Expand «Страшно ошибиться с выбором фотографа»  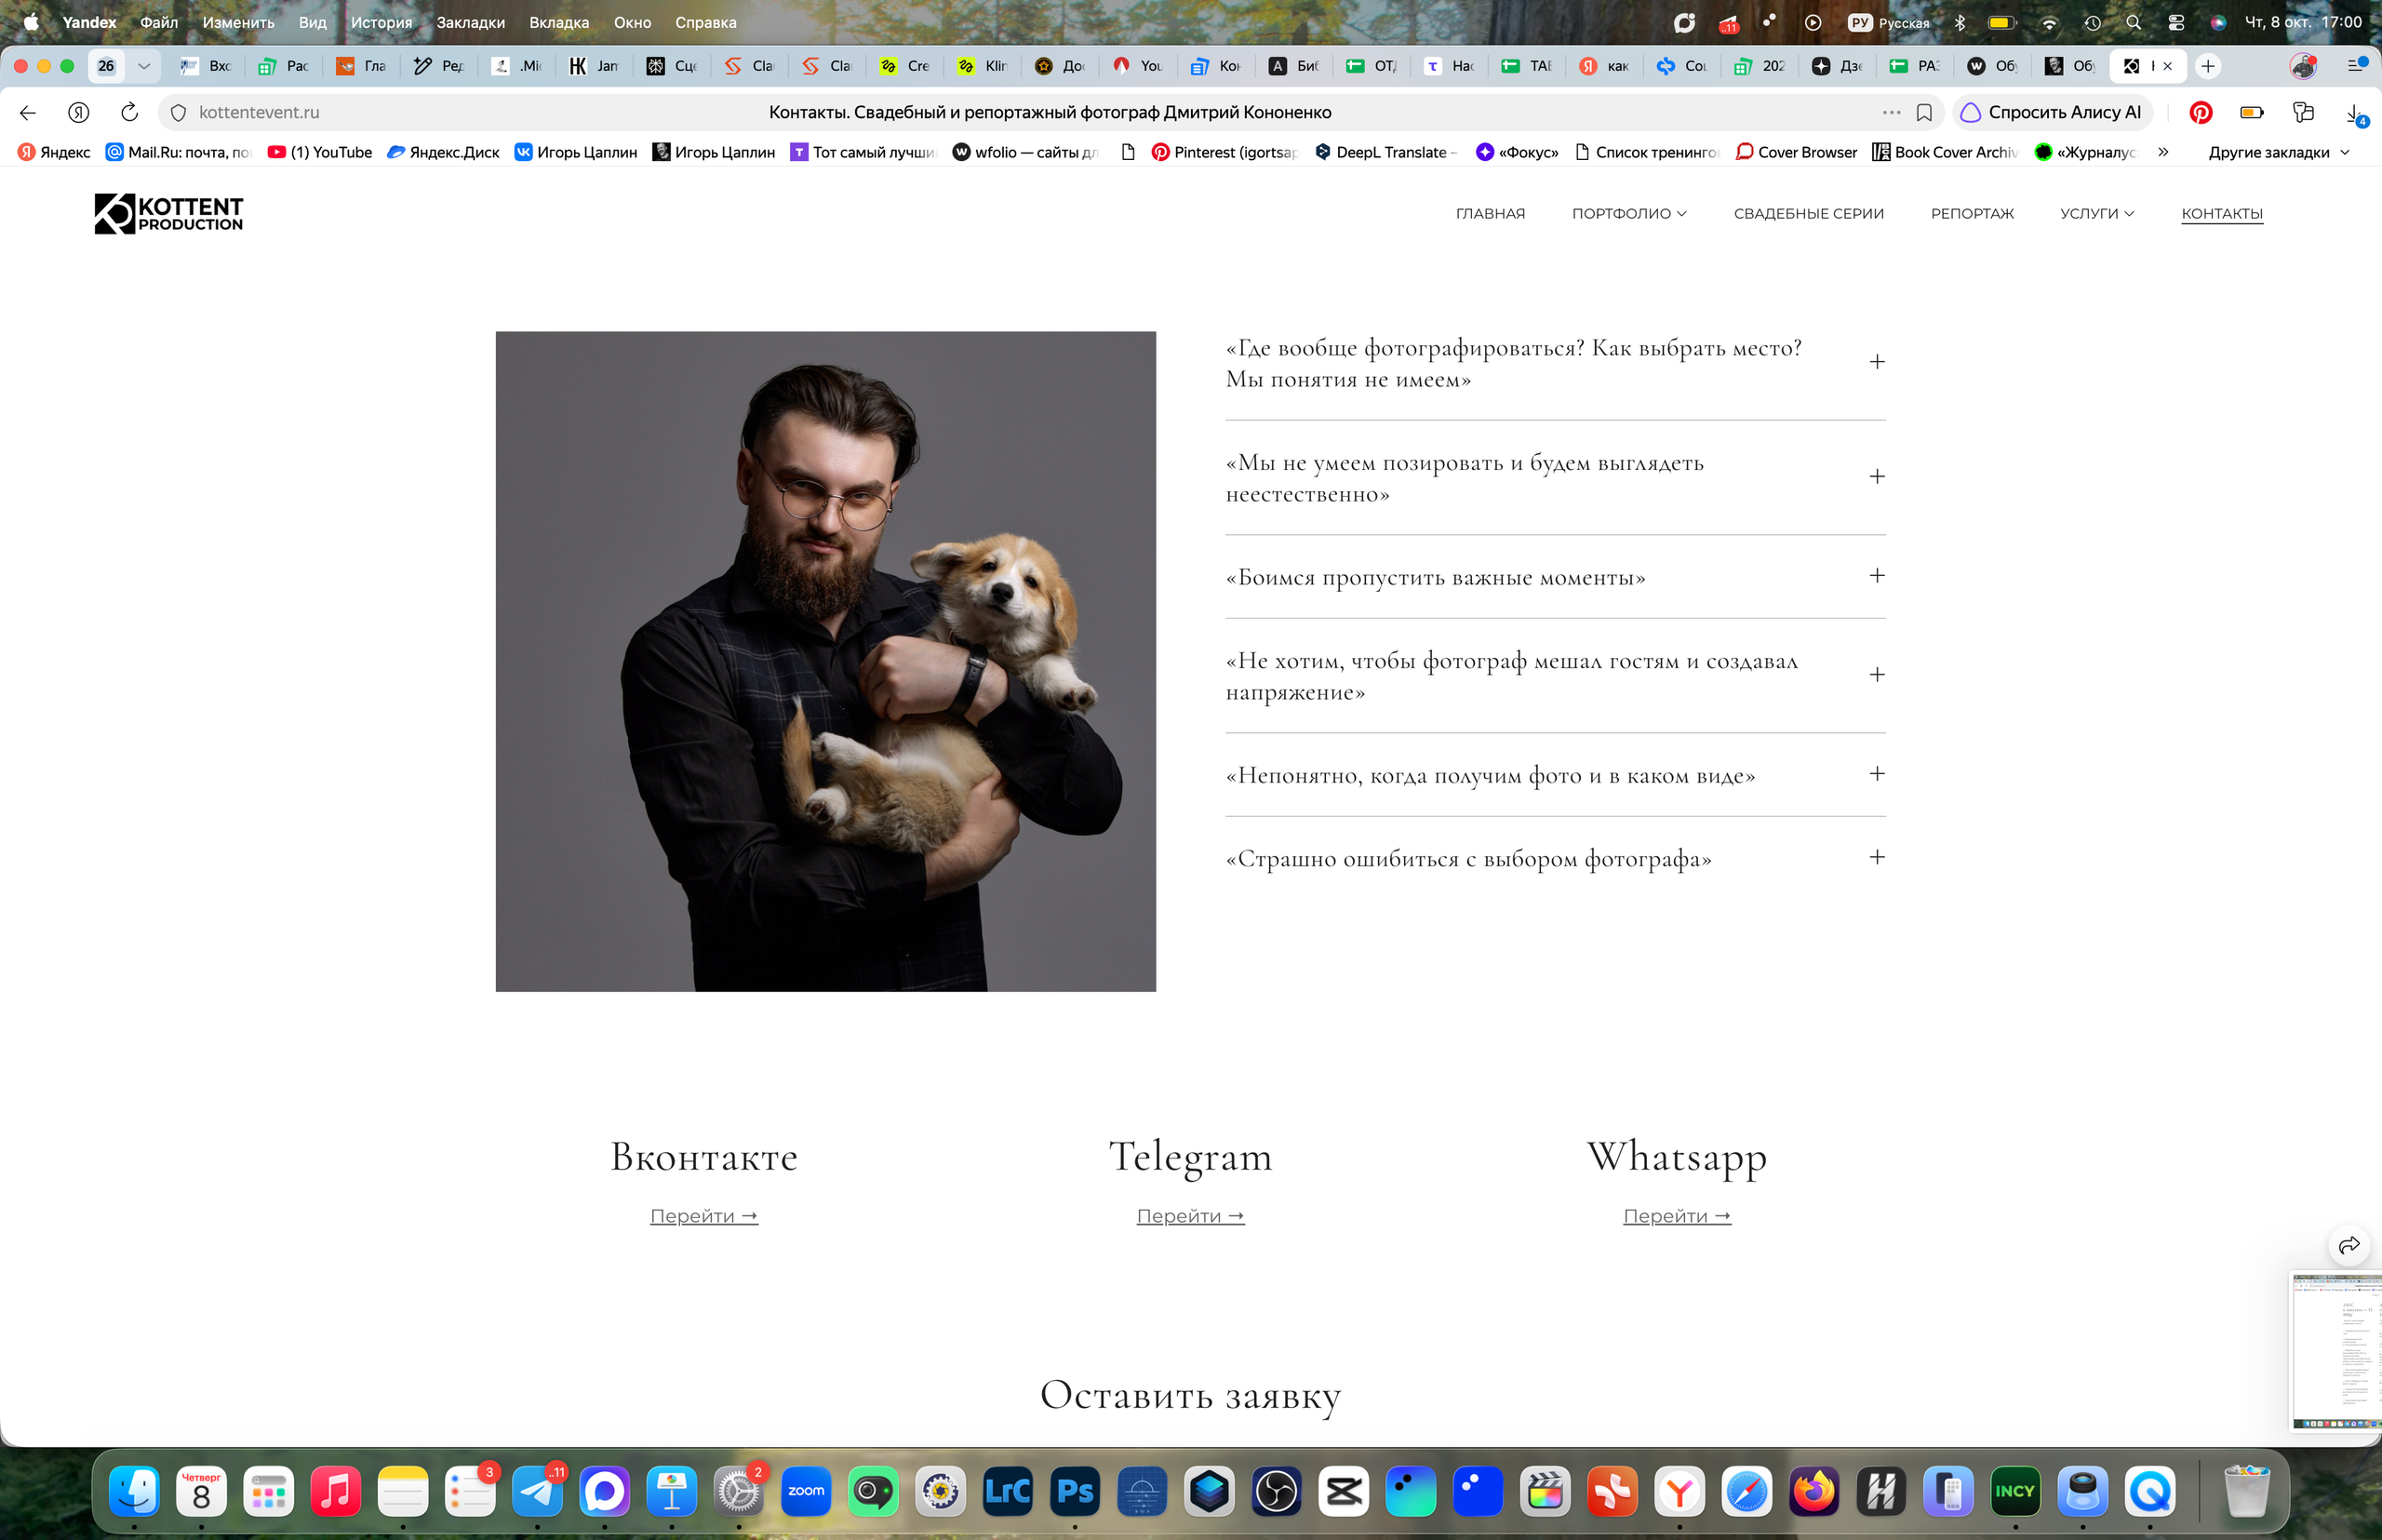point(1555,858)
